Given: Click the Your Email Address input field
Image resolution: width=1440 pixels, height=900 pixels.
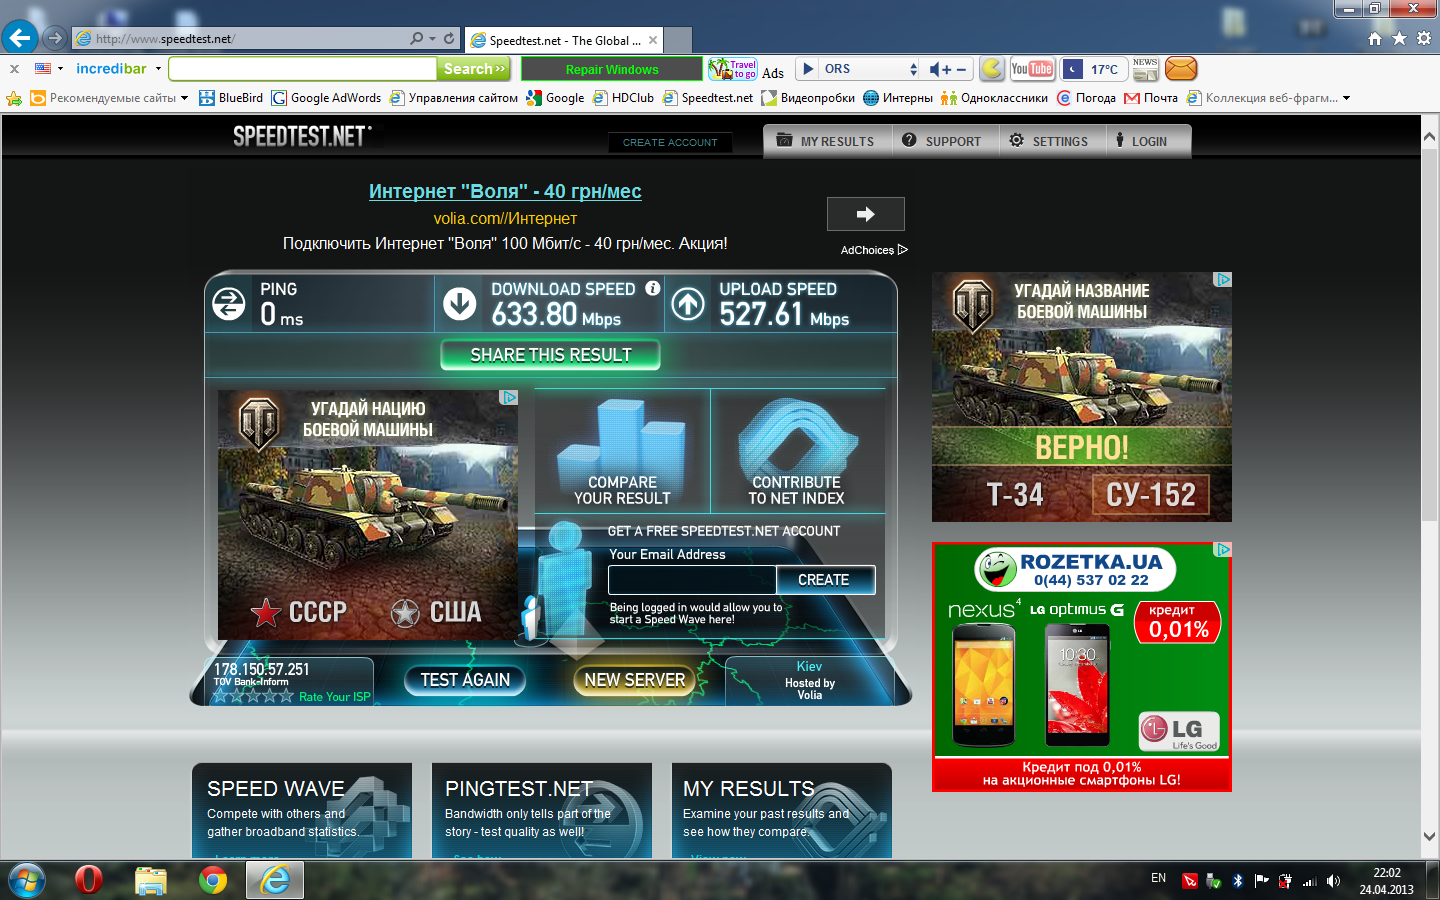Looking at the screenshot, I should pos(692,580).
